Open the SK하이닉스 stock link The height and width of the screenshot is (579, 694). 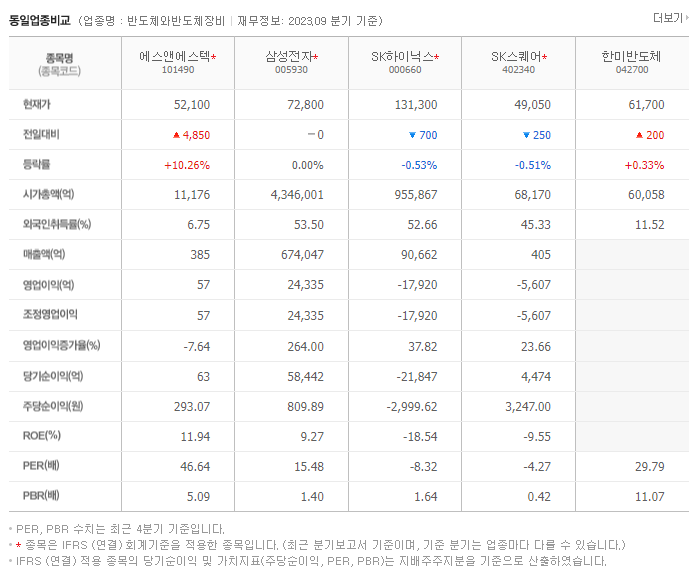pos(402,56)
